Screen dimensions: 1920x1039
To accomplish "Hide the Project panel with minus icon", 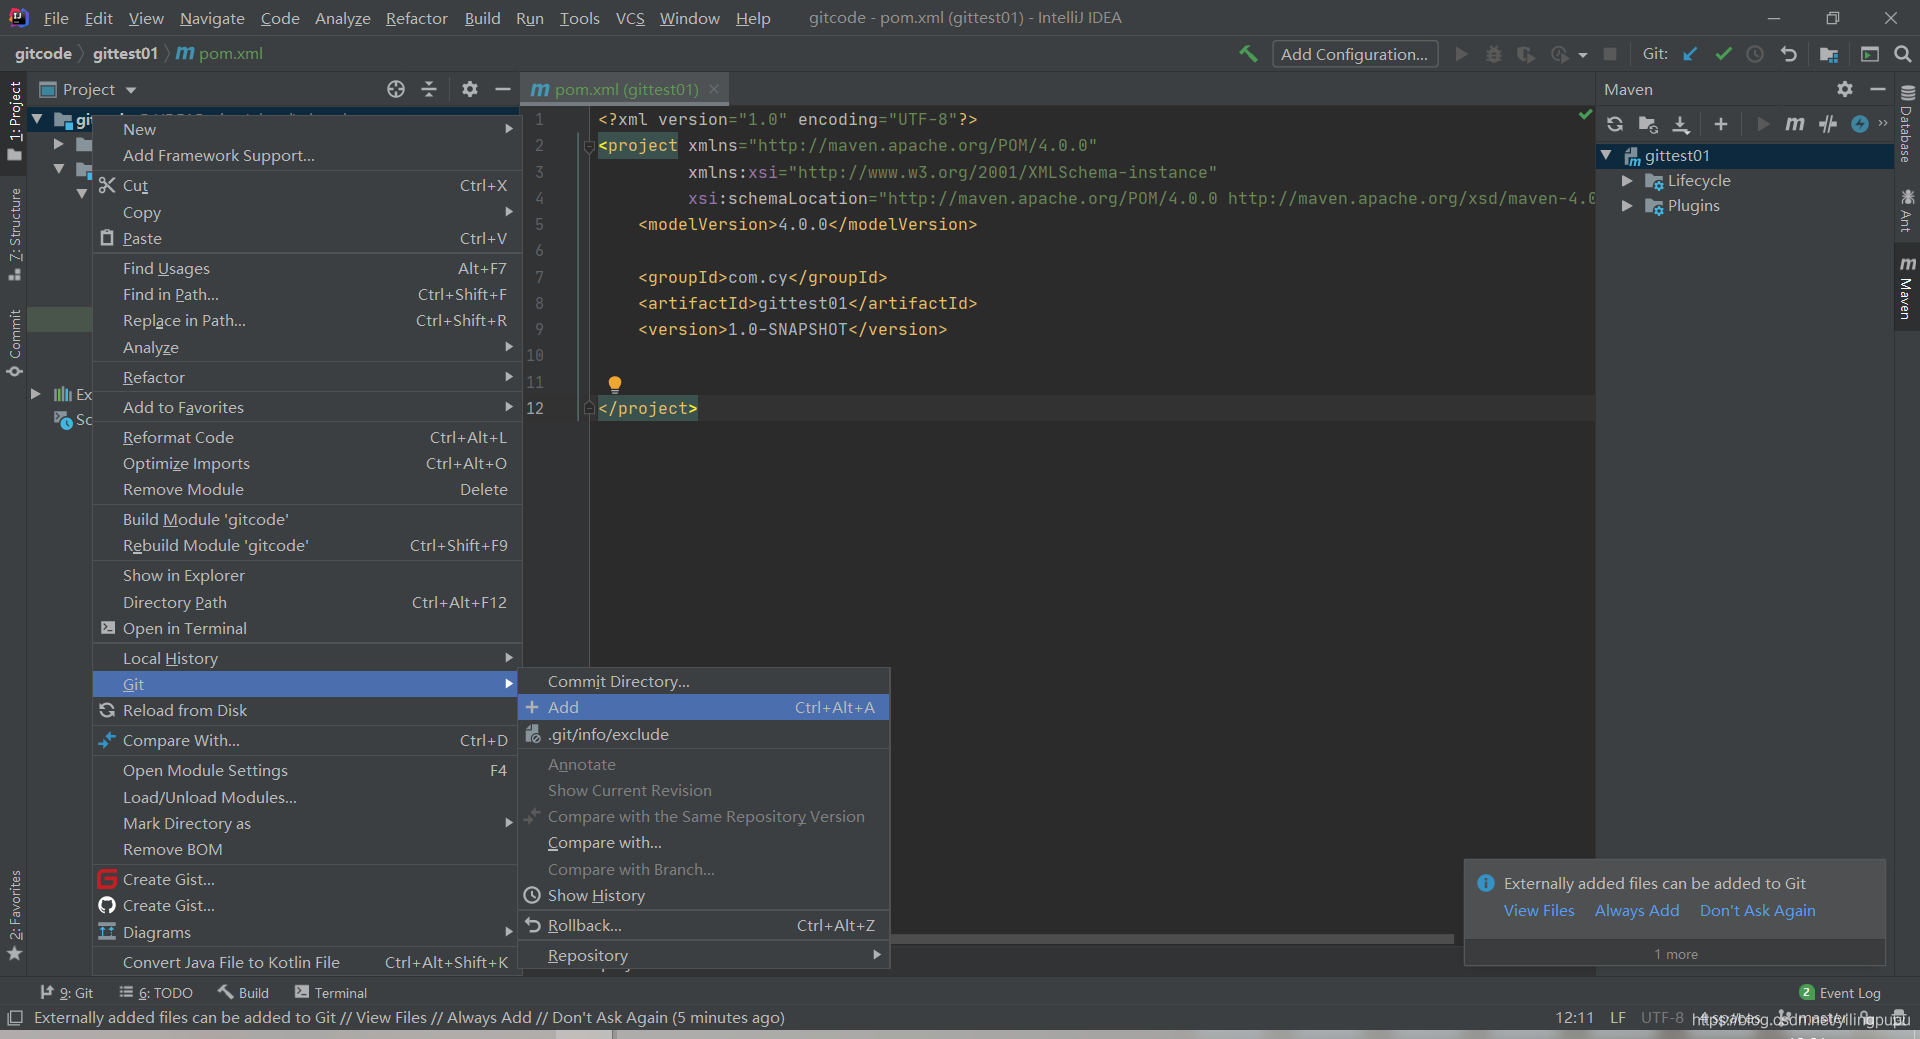I will (503, 89).
